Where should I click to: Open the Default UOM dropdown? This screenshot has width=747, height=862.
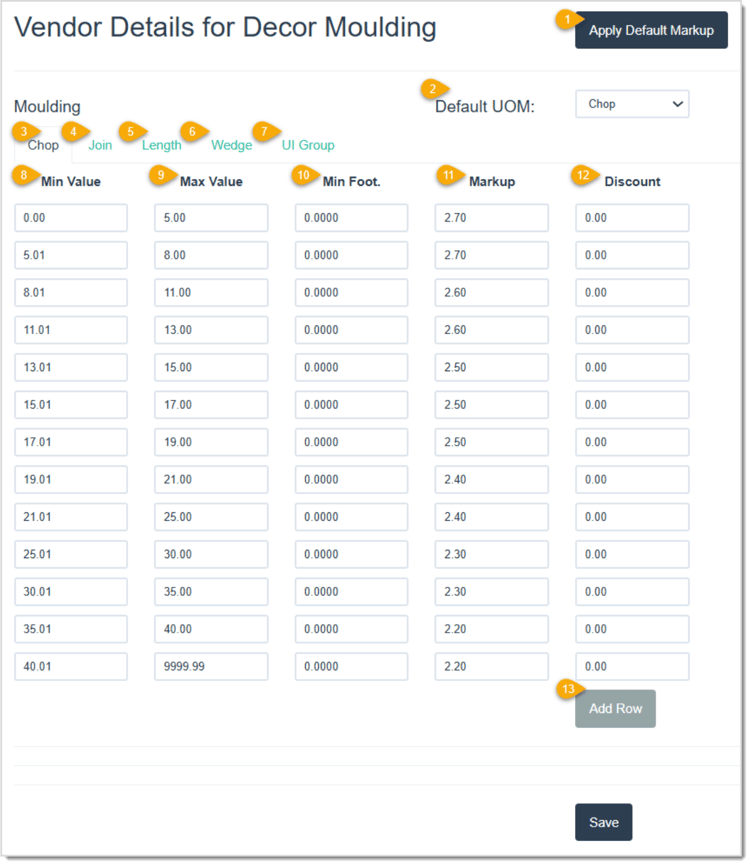coord(632,104)
